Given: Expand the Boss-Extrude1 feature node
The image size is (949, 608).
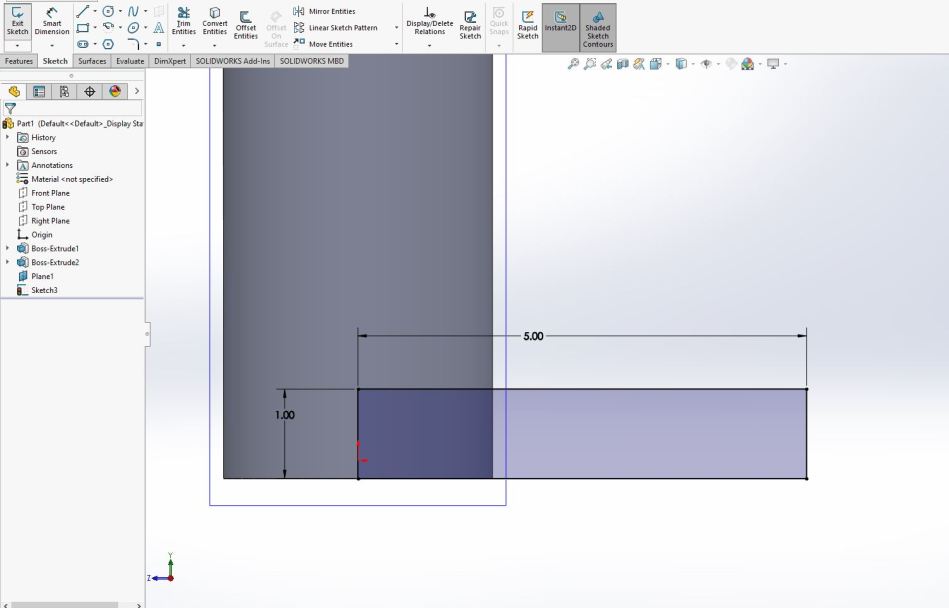Looking at the screenshot, I should click(x=9, y=249).
